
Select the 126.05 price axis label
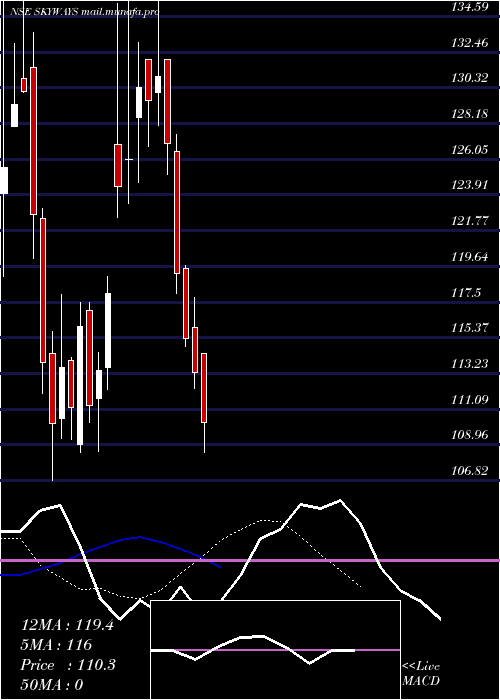pos(469,150)
